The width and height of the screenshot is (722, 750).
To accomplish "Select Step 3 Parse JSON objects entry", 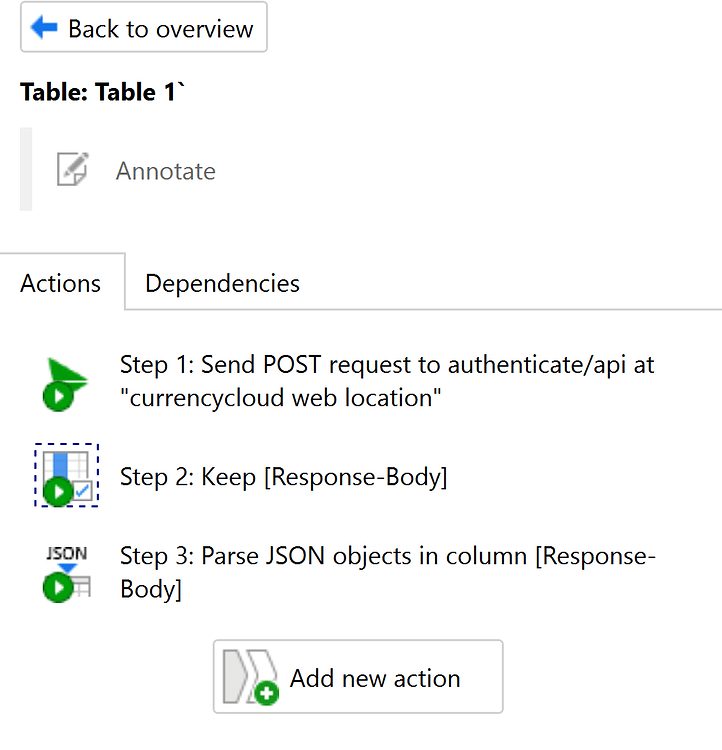I will [388, 572].
